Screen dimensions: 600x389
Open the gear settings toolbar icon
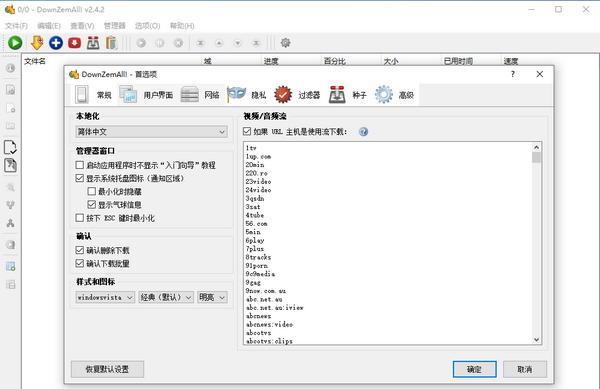pyautogui.click(x=285, y=42)
